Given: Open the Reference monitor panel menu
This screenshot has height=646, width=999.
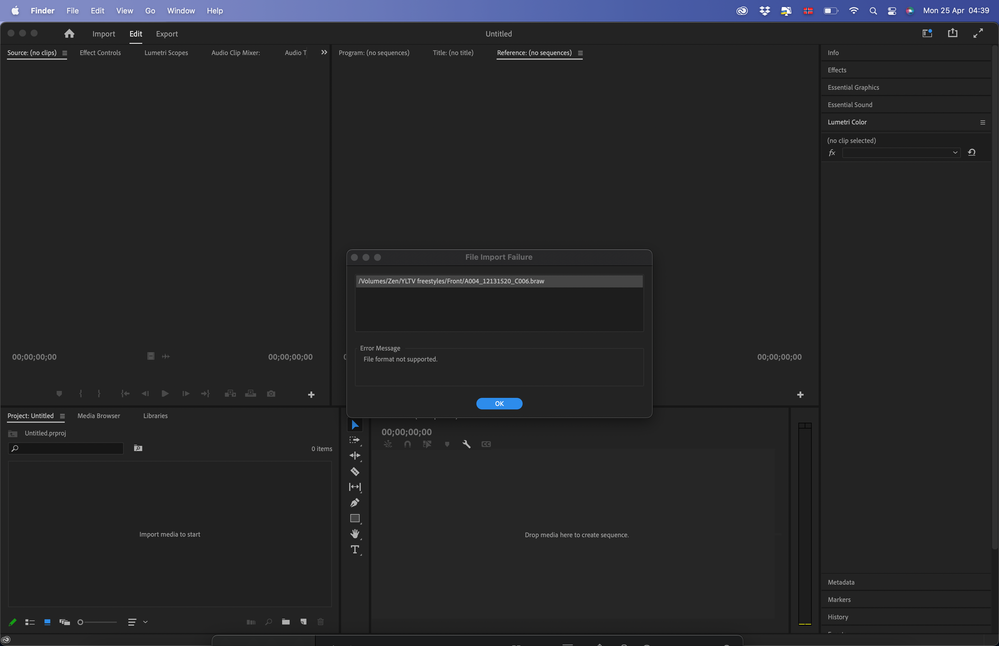Looking at the screenshot, I should [x=580, y=53].
